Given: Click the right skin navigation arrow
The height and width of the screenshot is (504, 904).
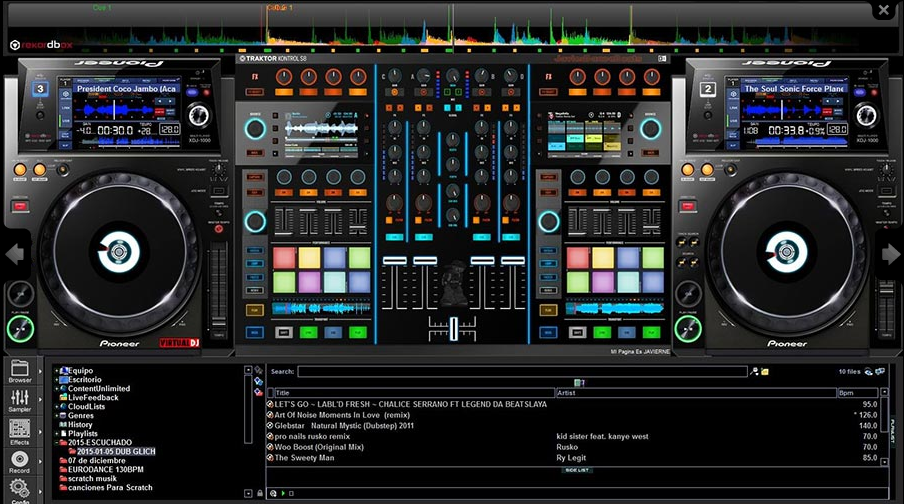Looking at the screenshot, I should (x=891, y=253).
